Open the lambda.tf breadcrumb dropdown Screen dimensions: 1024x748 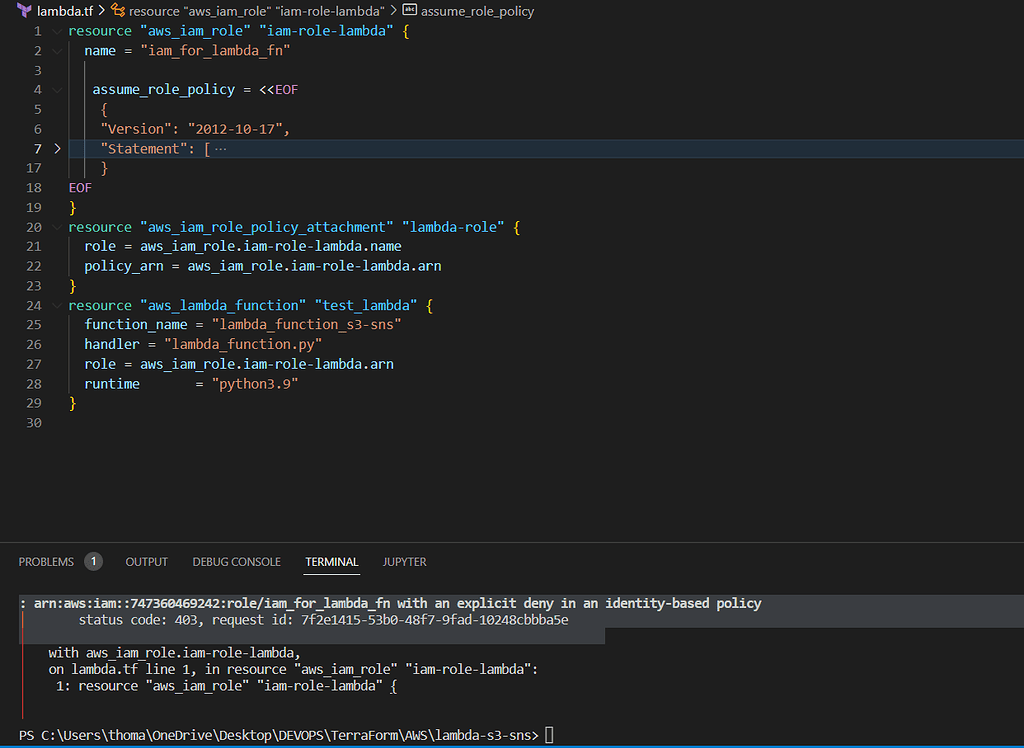(x=63, y=11)
